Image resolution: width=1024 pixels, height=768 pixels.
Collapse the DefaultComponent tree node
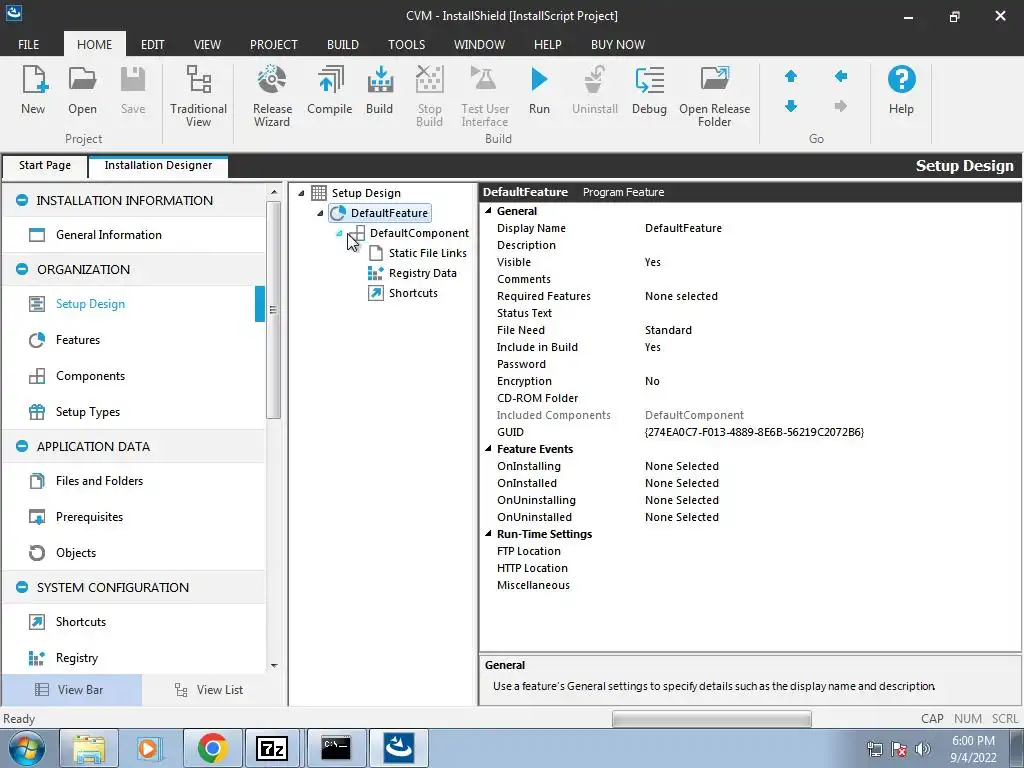[339, 233]
